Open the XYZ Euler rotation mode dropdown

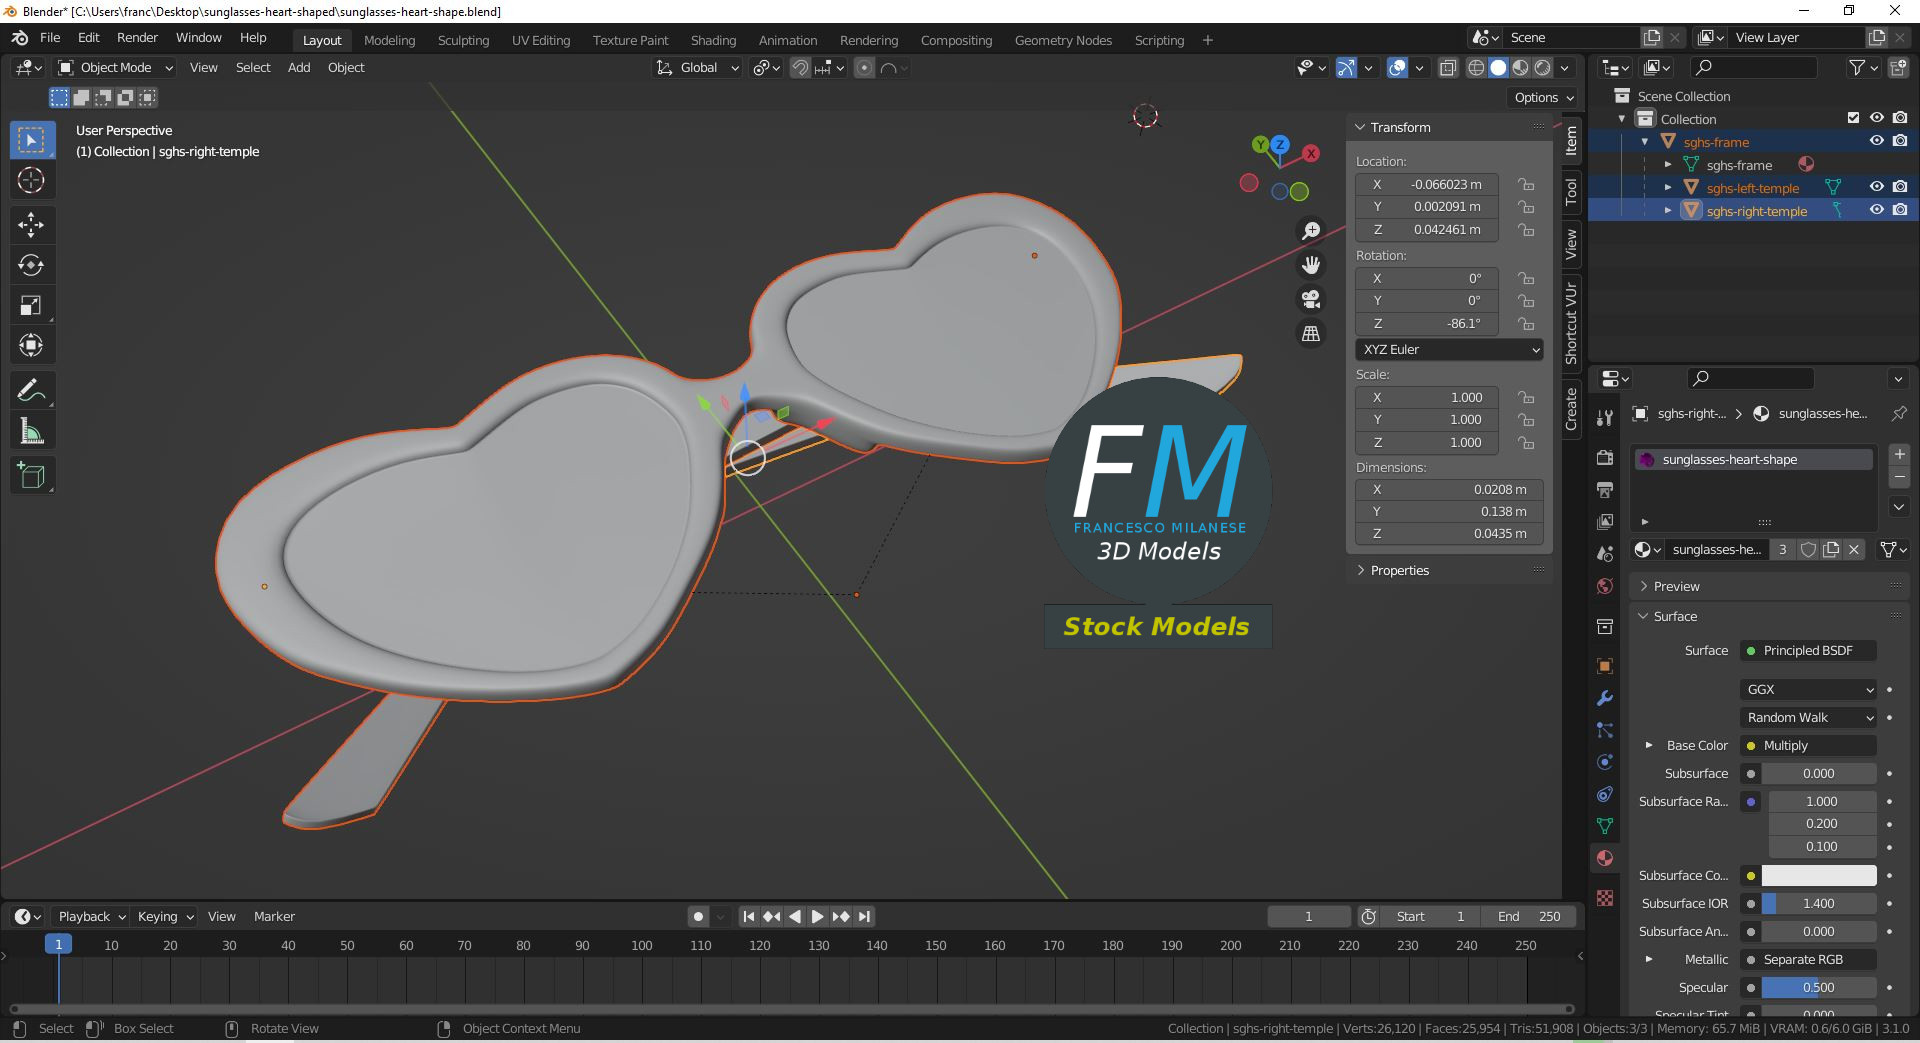click(x=1450, y=349)
